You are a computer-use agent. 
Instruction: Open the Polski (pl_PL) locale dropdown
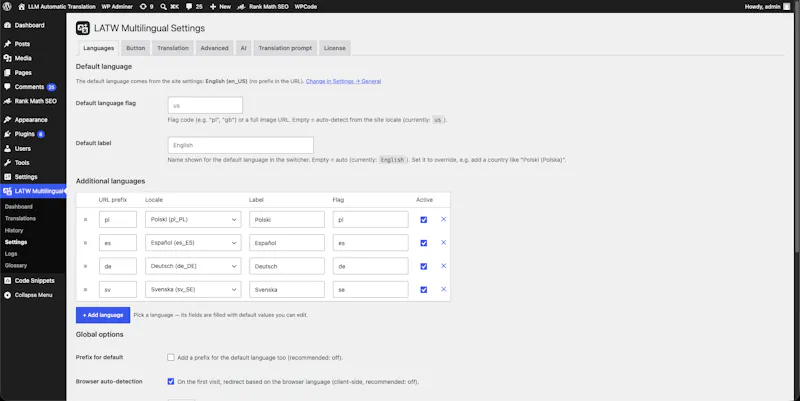[x=193, y=219]
